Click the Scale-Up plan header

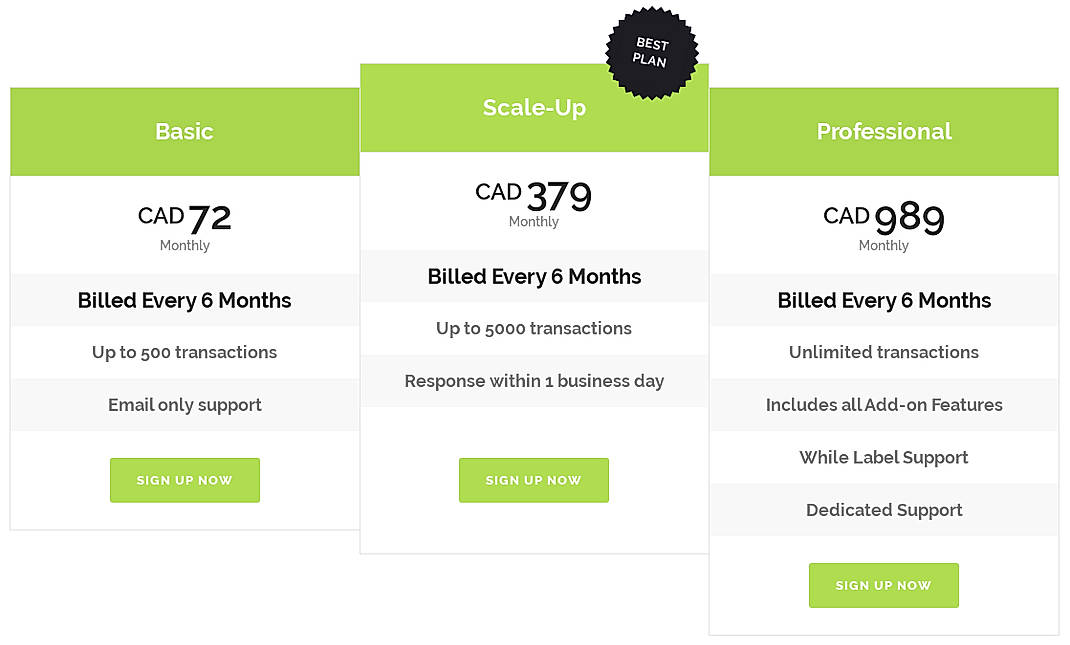click(x=533, y=108)
